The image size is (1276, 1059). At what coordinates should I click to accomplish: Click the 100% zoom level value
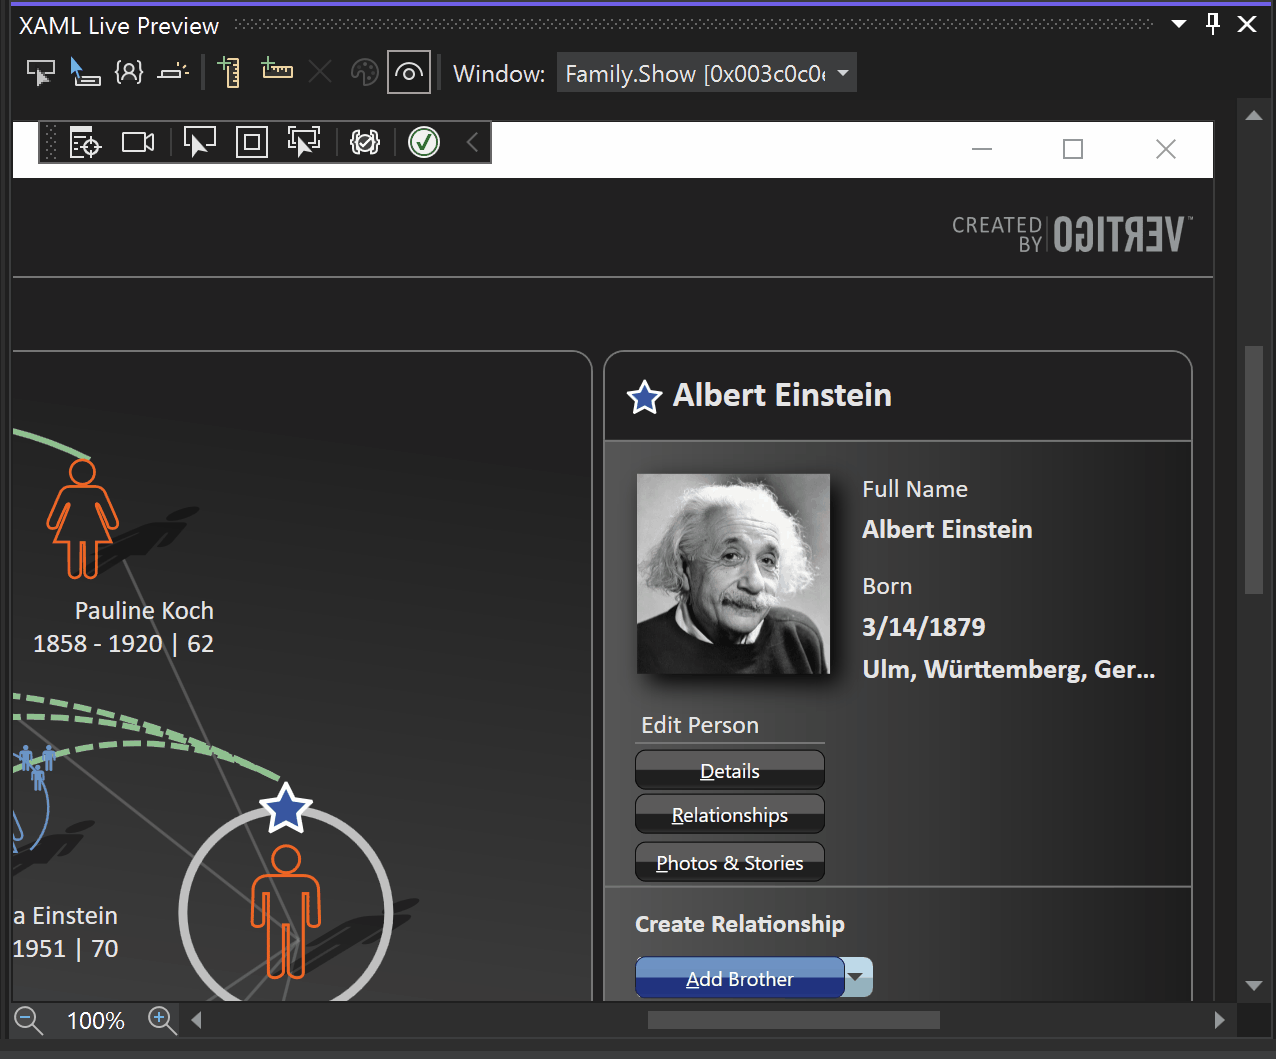pyautogui.click(x=96, y=1020)
